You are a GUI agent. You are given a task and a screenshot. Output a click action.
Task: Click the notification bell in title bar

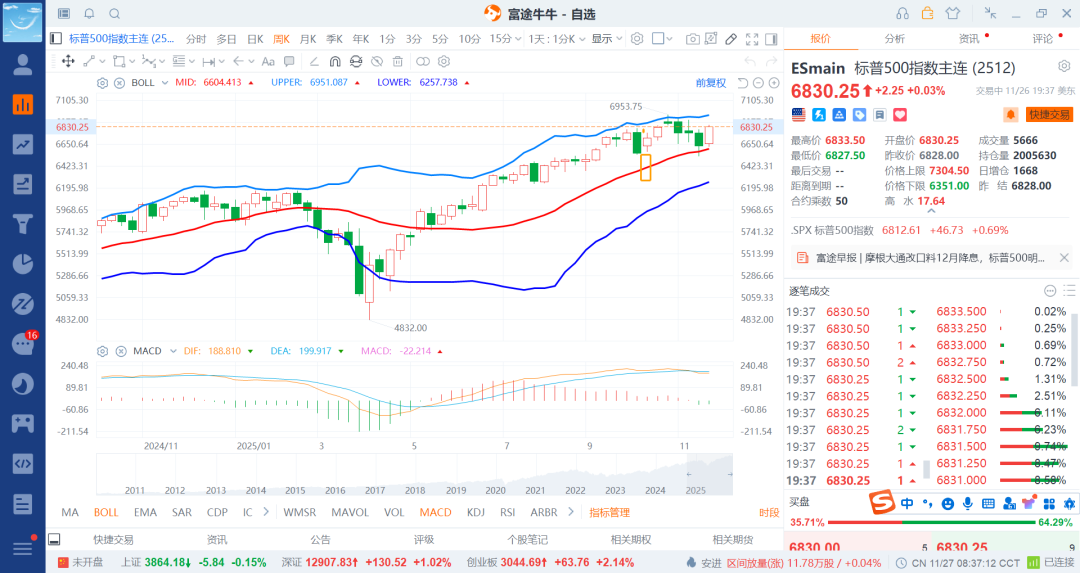point(90,14)
